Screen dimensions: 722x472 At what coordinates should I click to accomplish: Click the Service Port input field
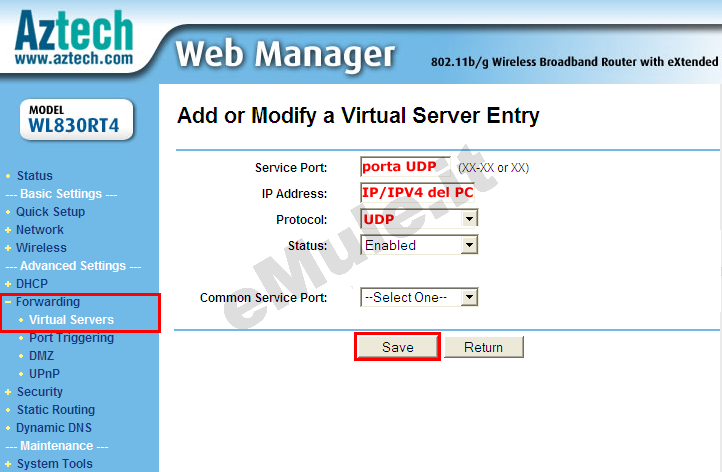click(405, 167)
